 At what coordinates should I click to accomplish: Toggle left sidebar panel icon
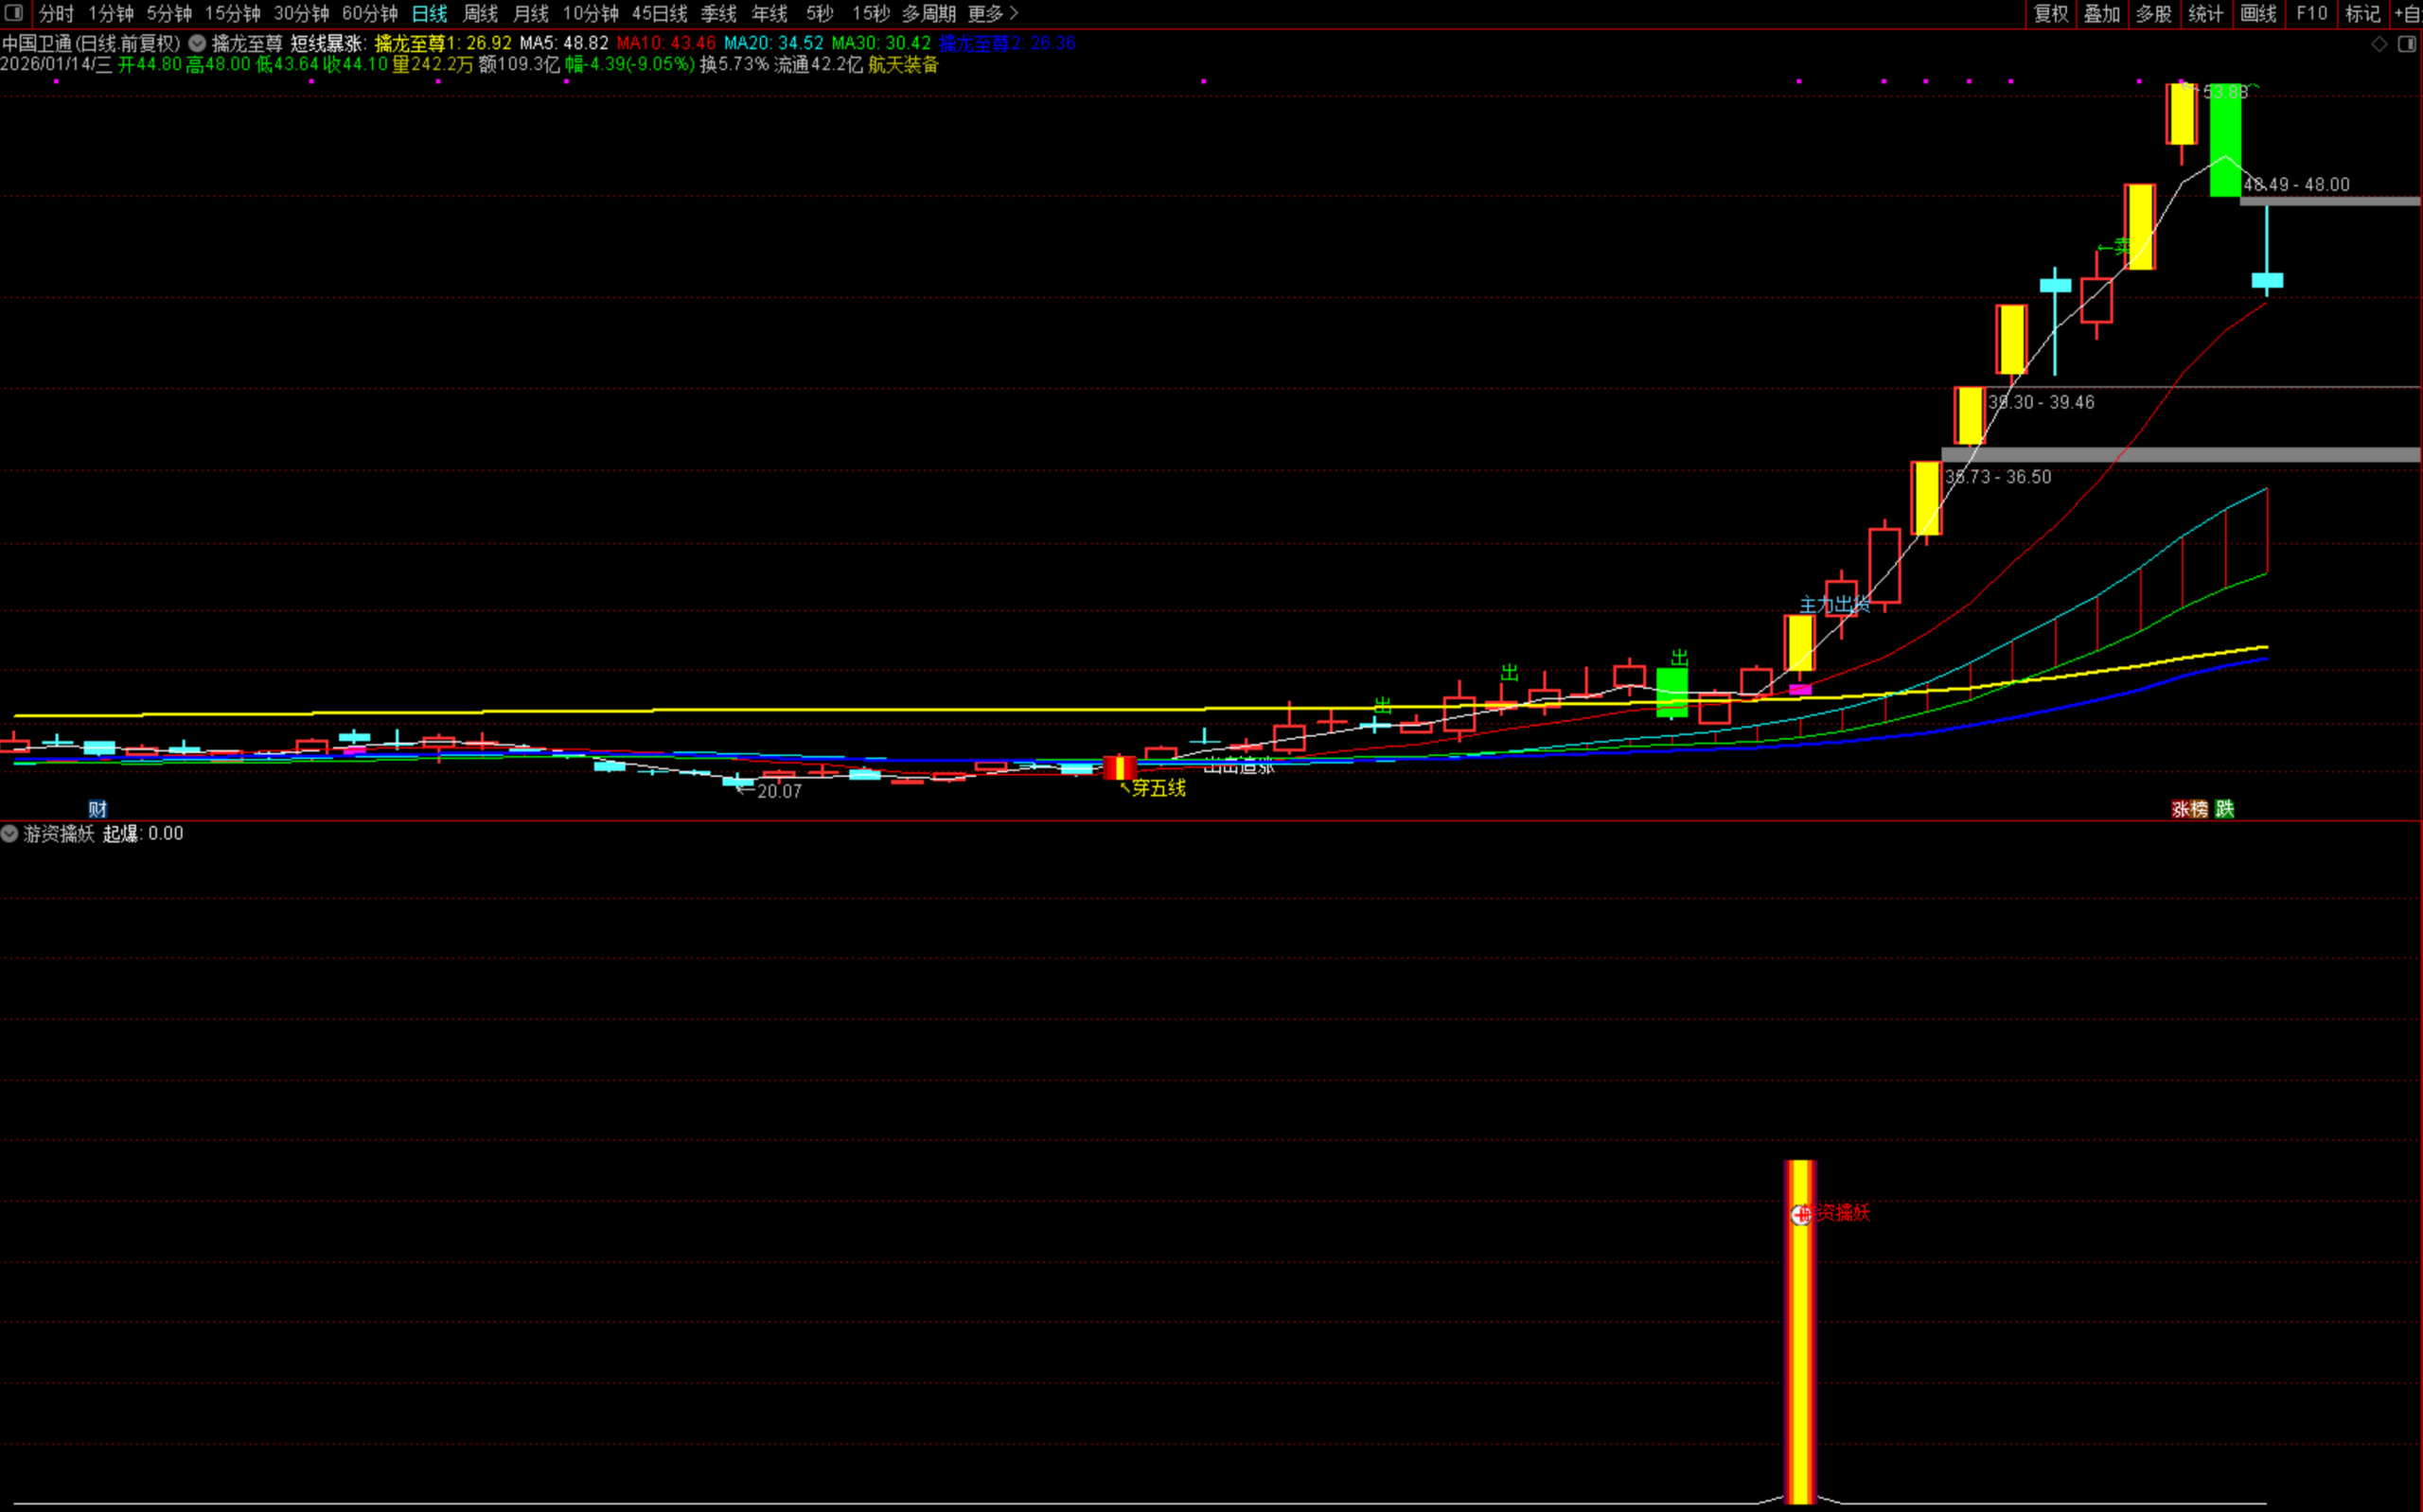point(14,13)
